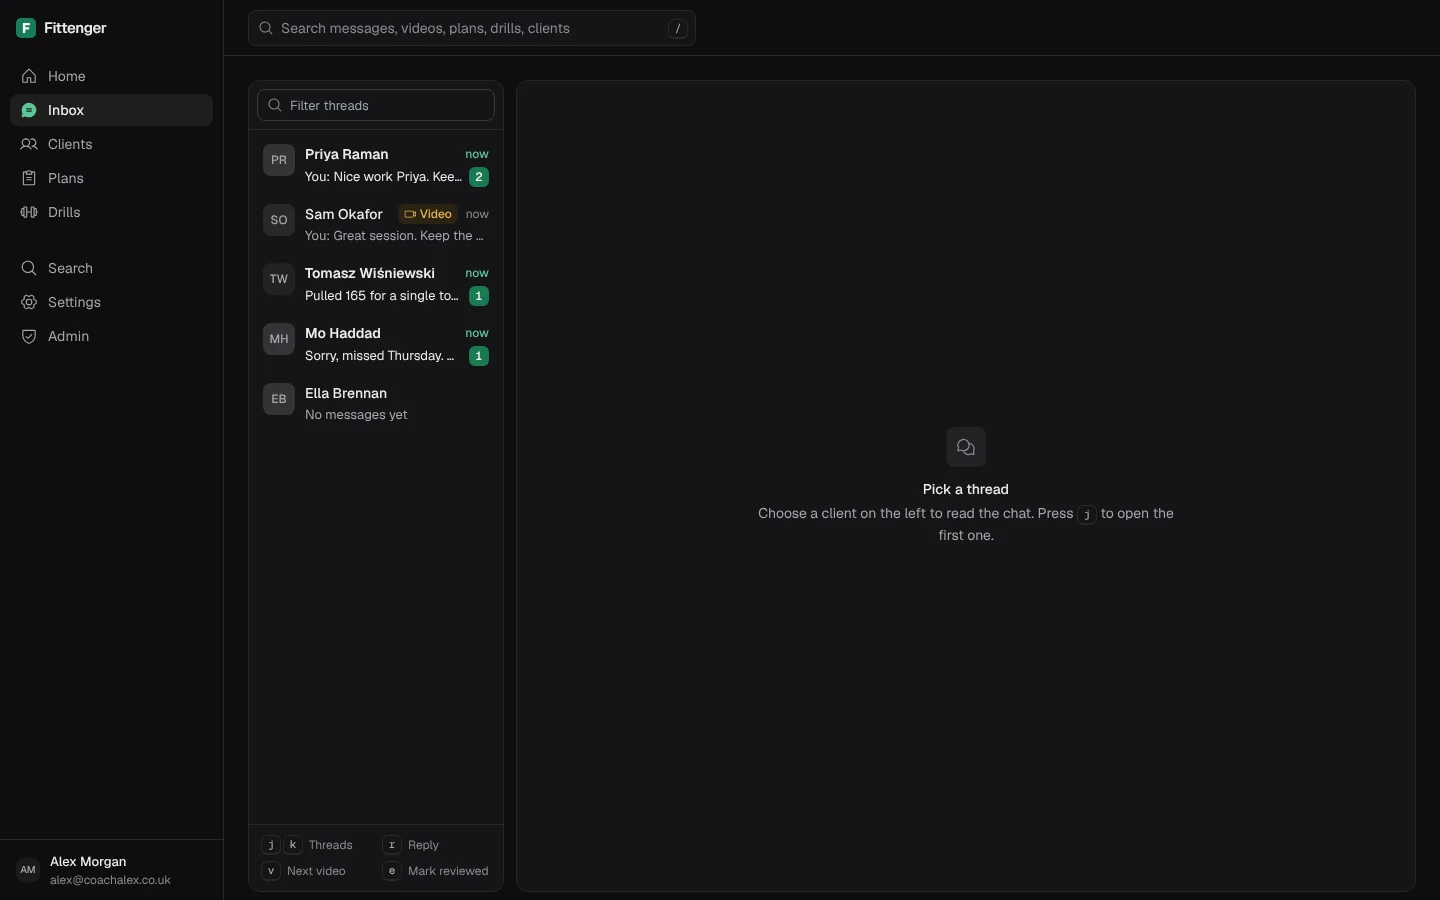
Task: Click the Pick a thread heading
Action: (966, 489)
